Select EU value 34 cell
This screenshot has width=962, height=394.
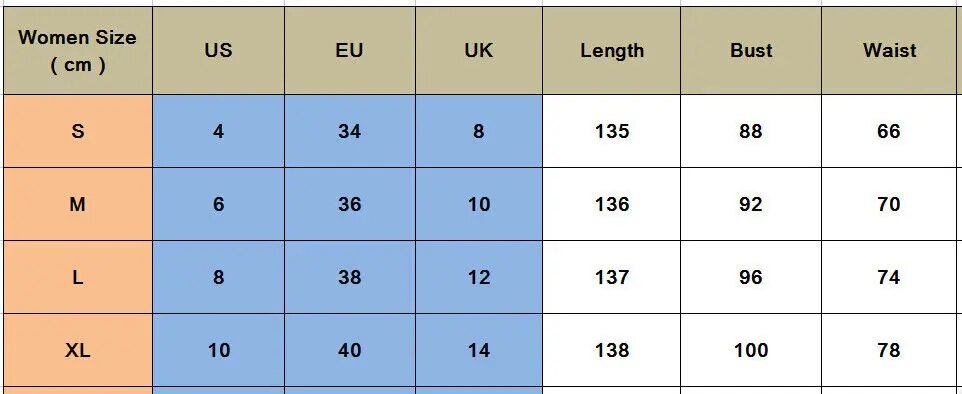(x=350, y=131)
